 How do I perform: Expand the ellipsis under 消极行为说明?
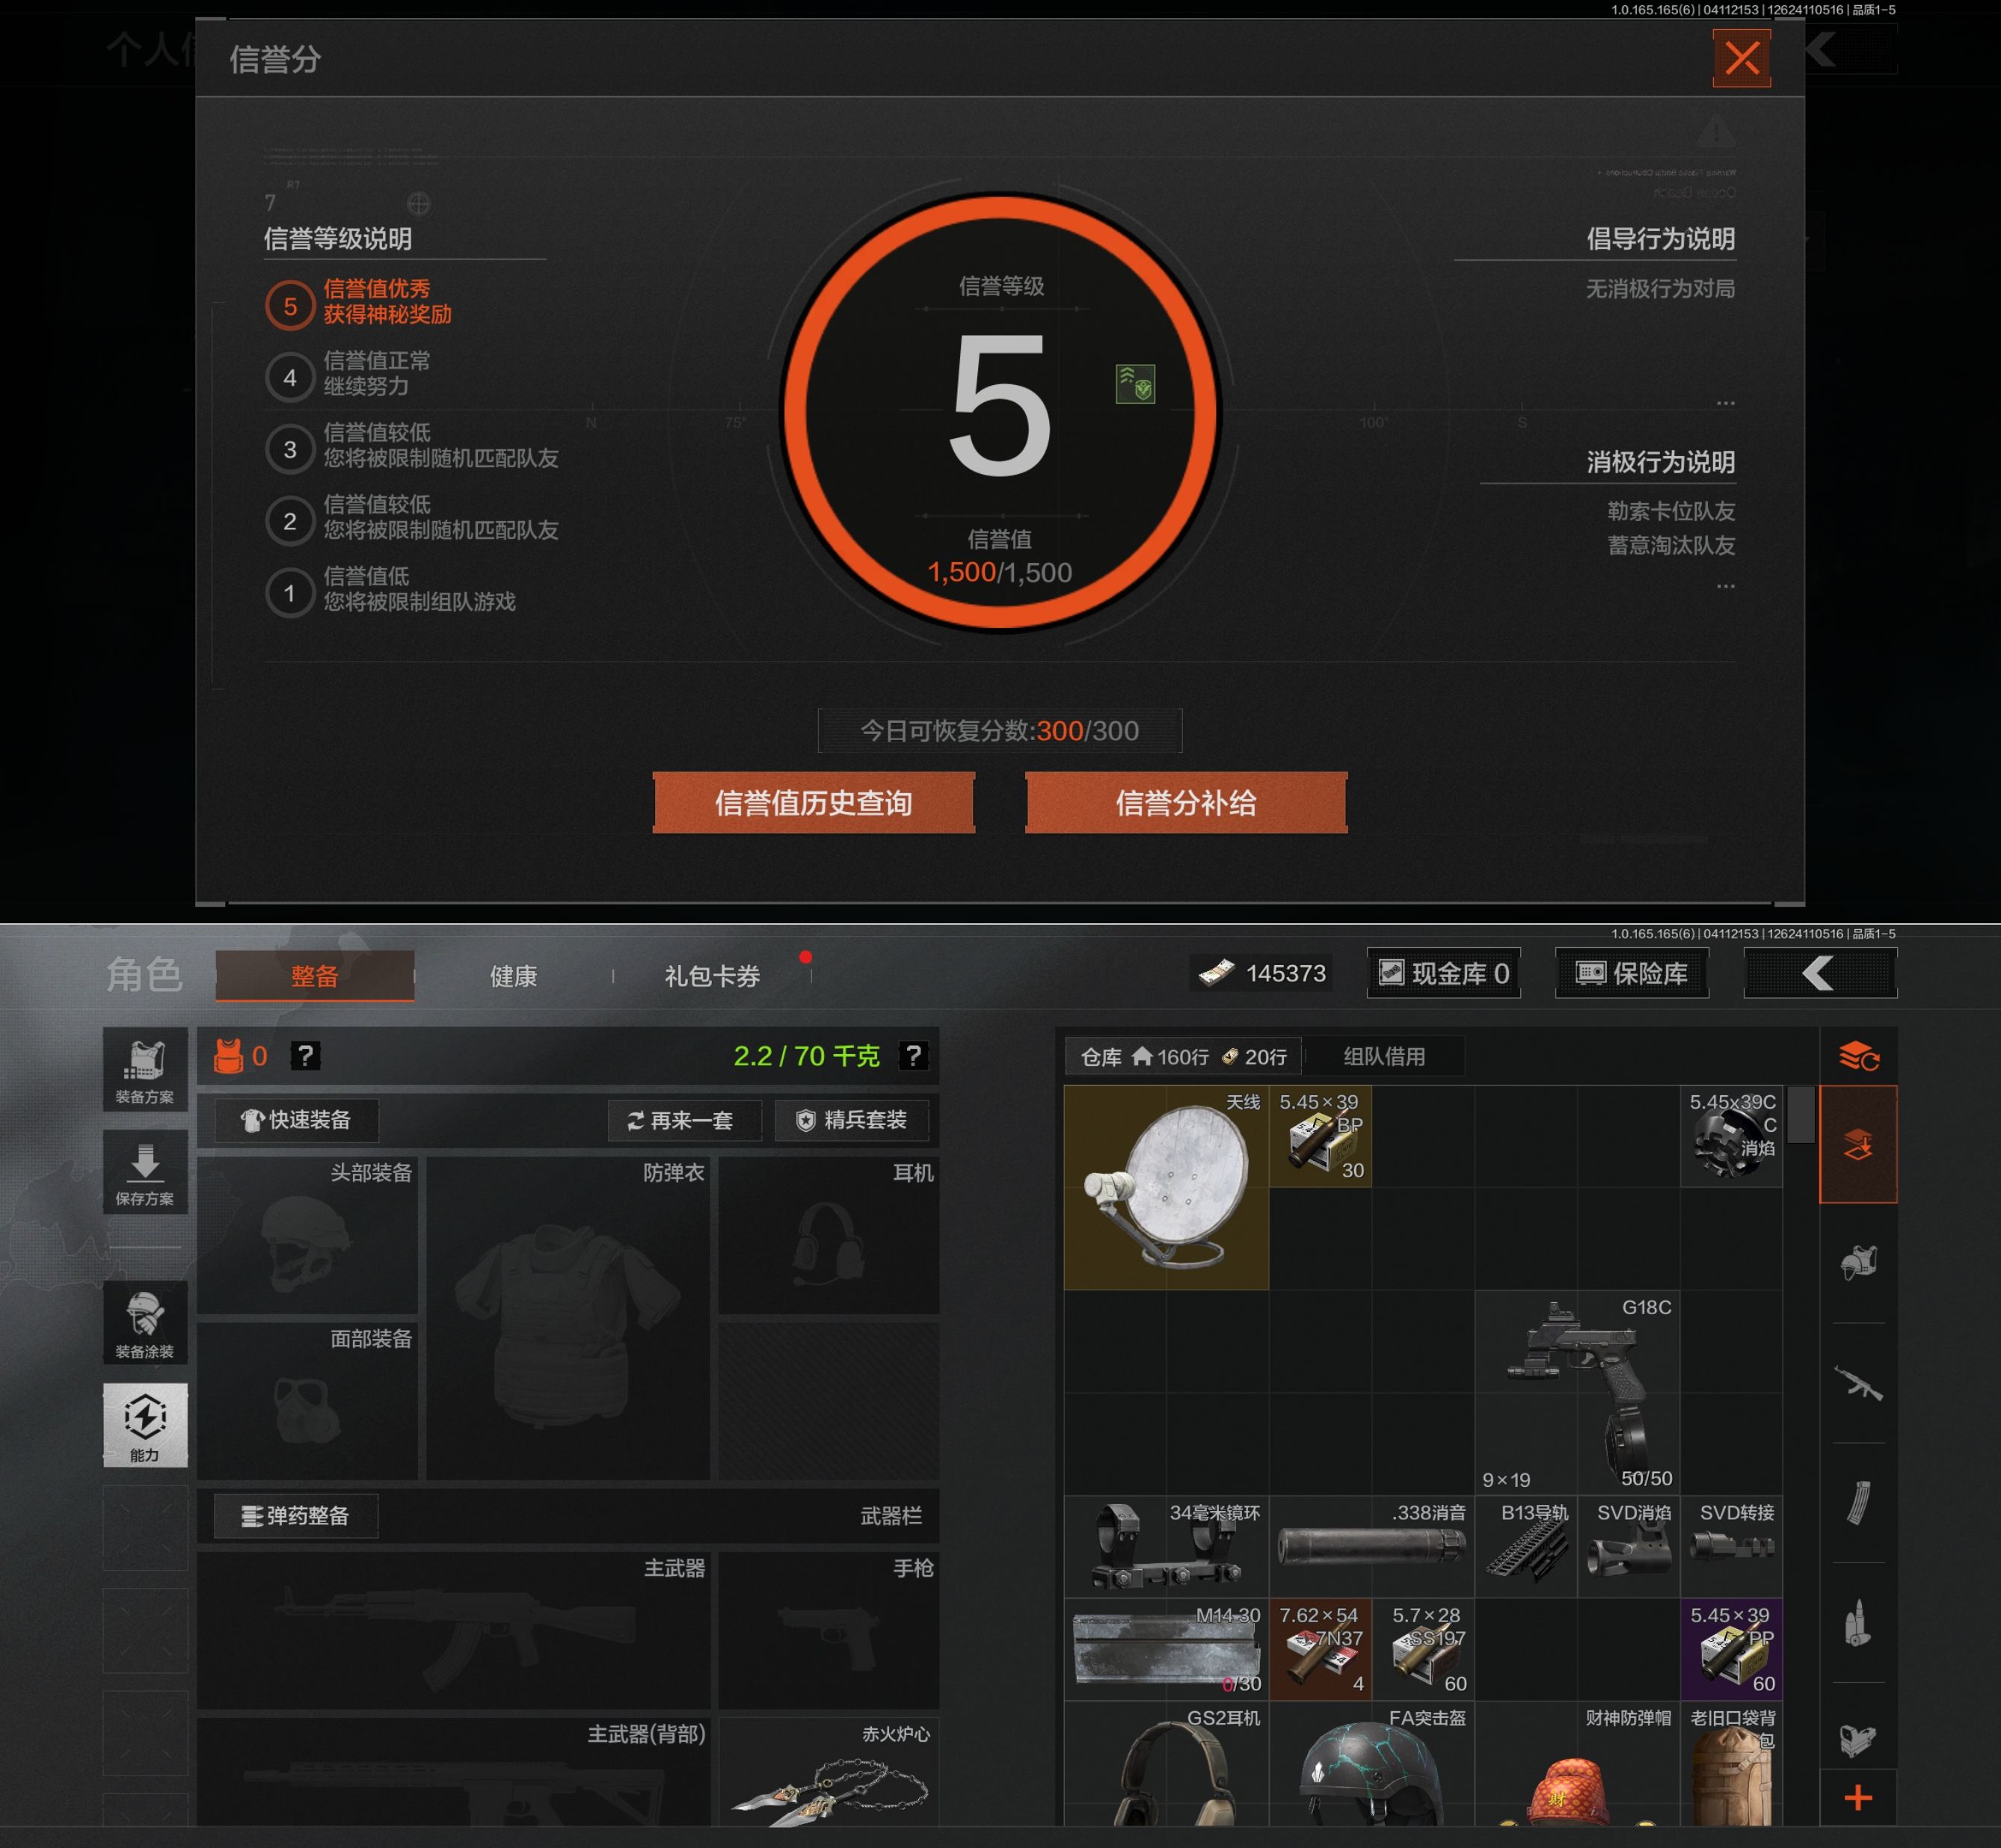(1725, 586)
